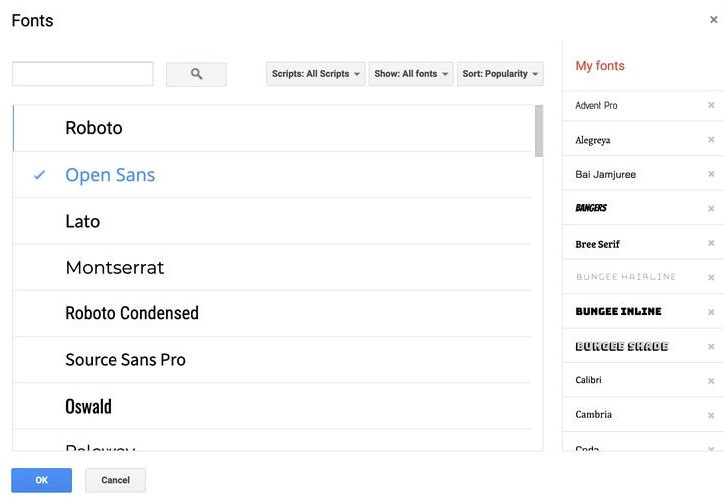Choose Bai Jamjuree in My fonts
Image resolution: width=724 pixels, height=498 pixels.
(605, 174)
